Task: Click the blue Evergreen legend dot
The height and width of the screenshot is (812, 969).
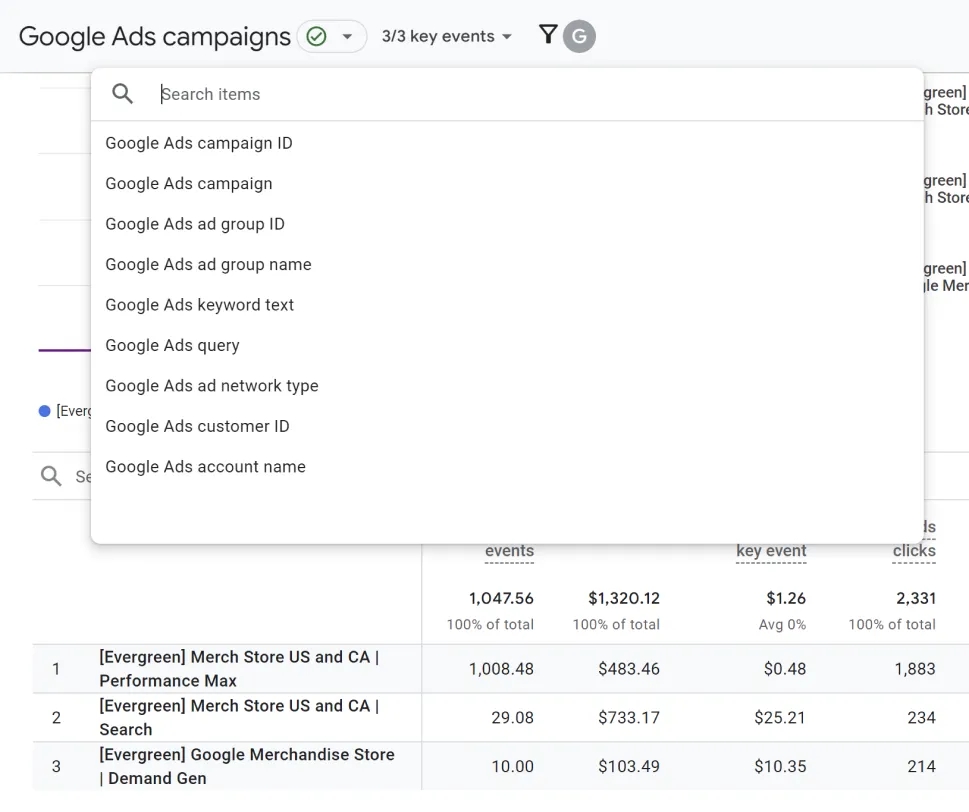Action: [x=44, y=411]
